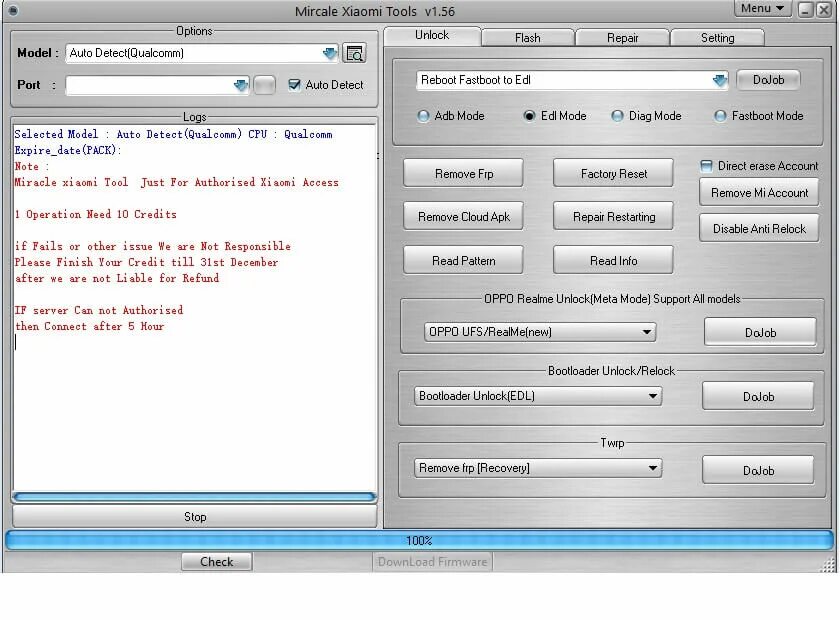
Task: Switch to the Repair tab
Action: pos(622,38)
